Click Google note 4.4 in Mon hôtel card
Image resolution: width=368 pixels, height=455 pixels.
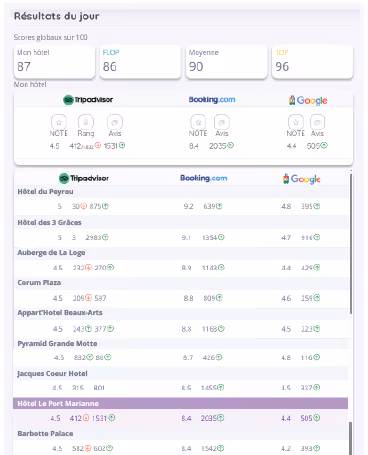291,146
